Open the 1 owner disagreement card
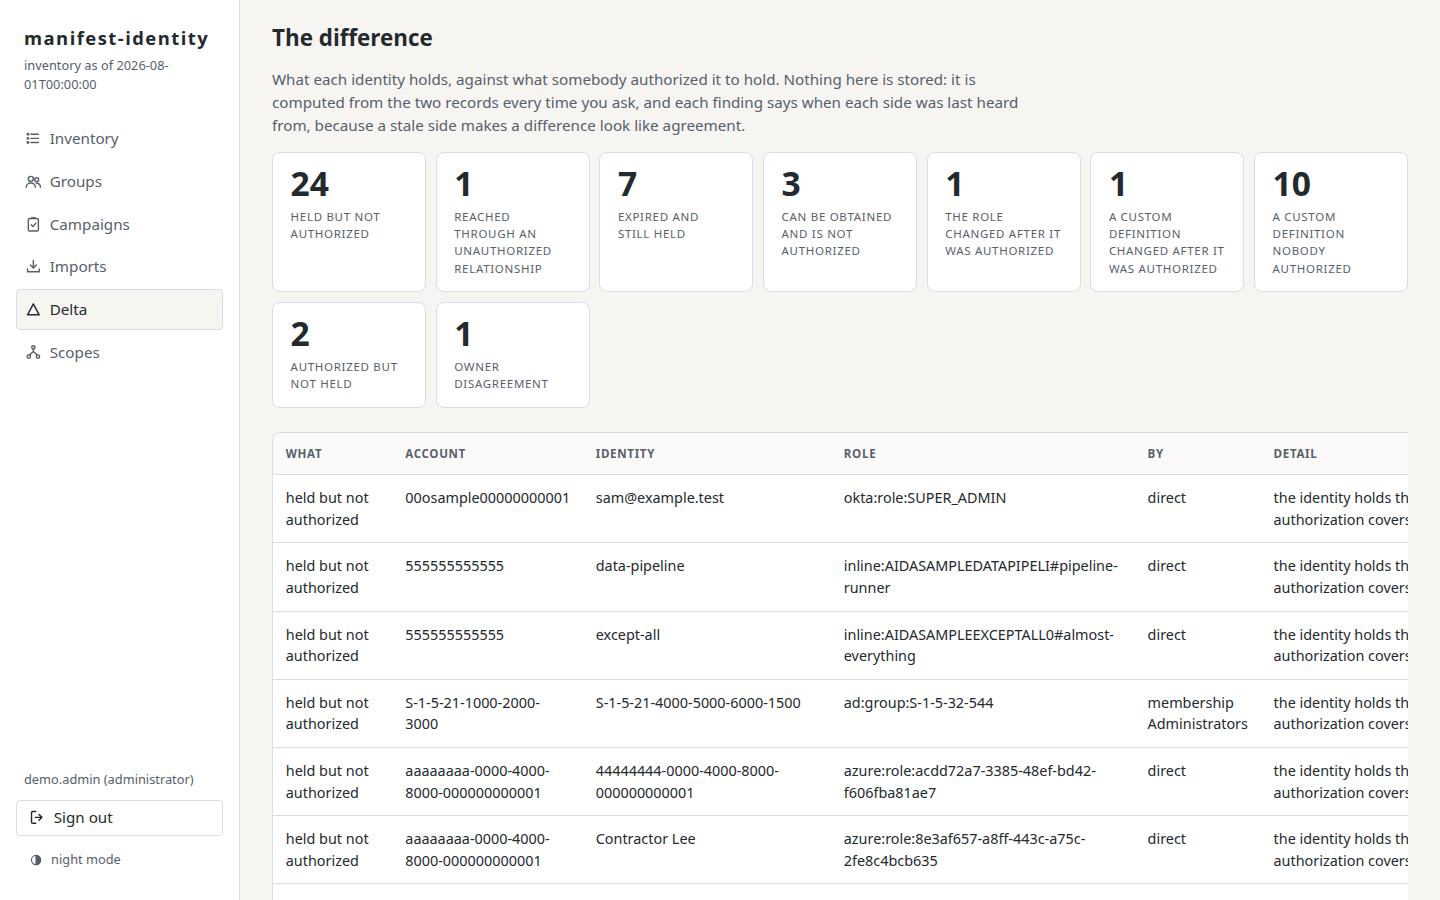 point(513,355)
